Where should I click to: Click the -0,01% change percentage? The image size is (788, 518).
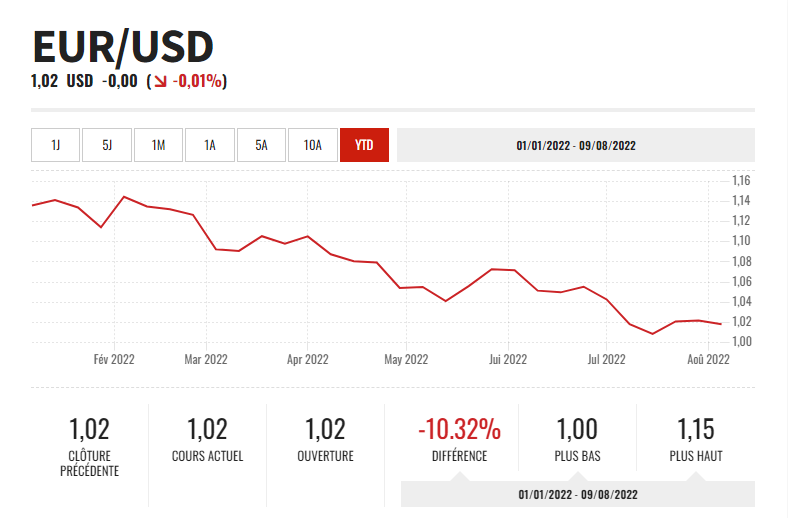point(197,81)
